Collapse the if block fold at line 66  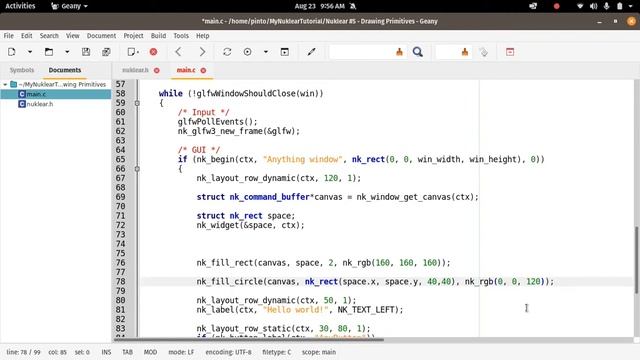(x=137, y=169)
